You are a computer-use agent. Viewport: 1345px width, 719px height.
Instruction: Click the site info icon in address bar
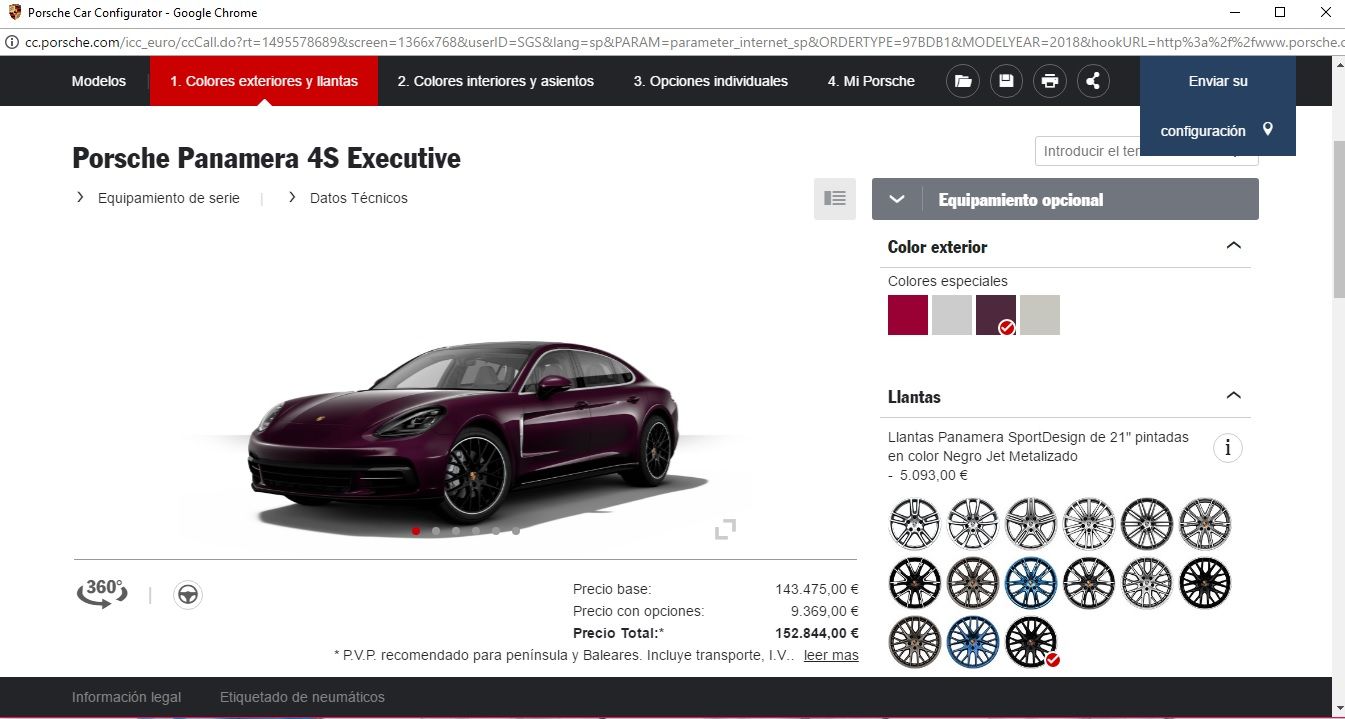click(12, 42)
